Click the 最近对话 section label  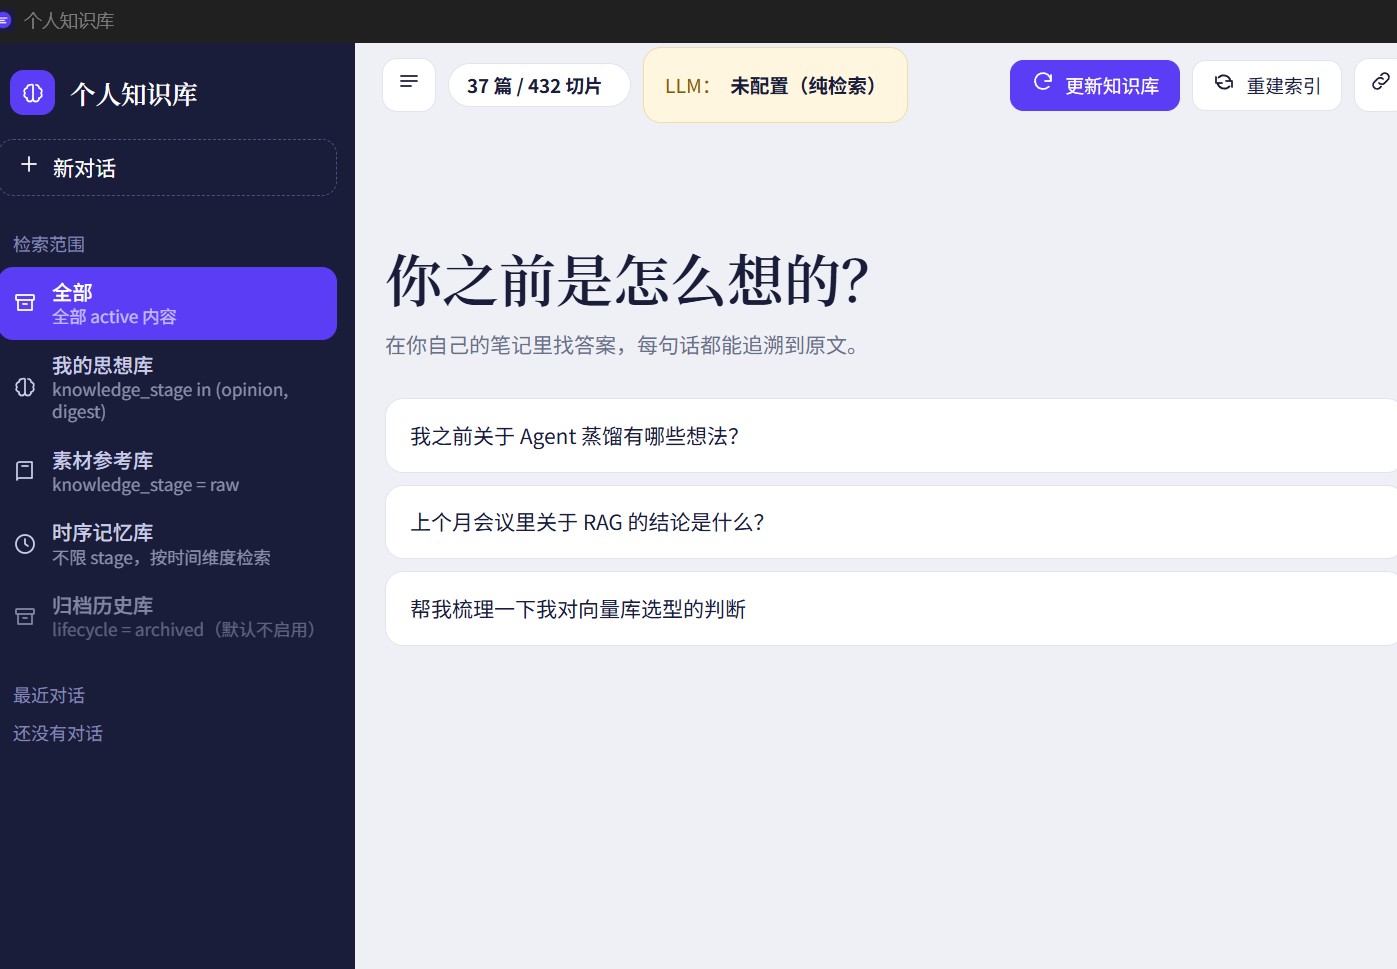pyautogui.click(x=49, y=695)
